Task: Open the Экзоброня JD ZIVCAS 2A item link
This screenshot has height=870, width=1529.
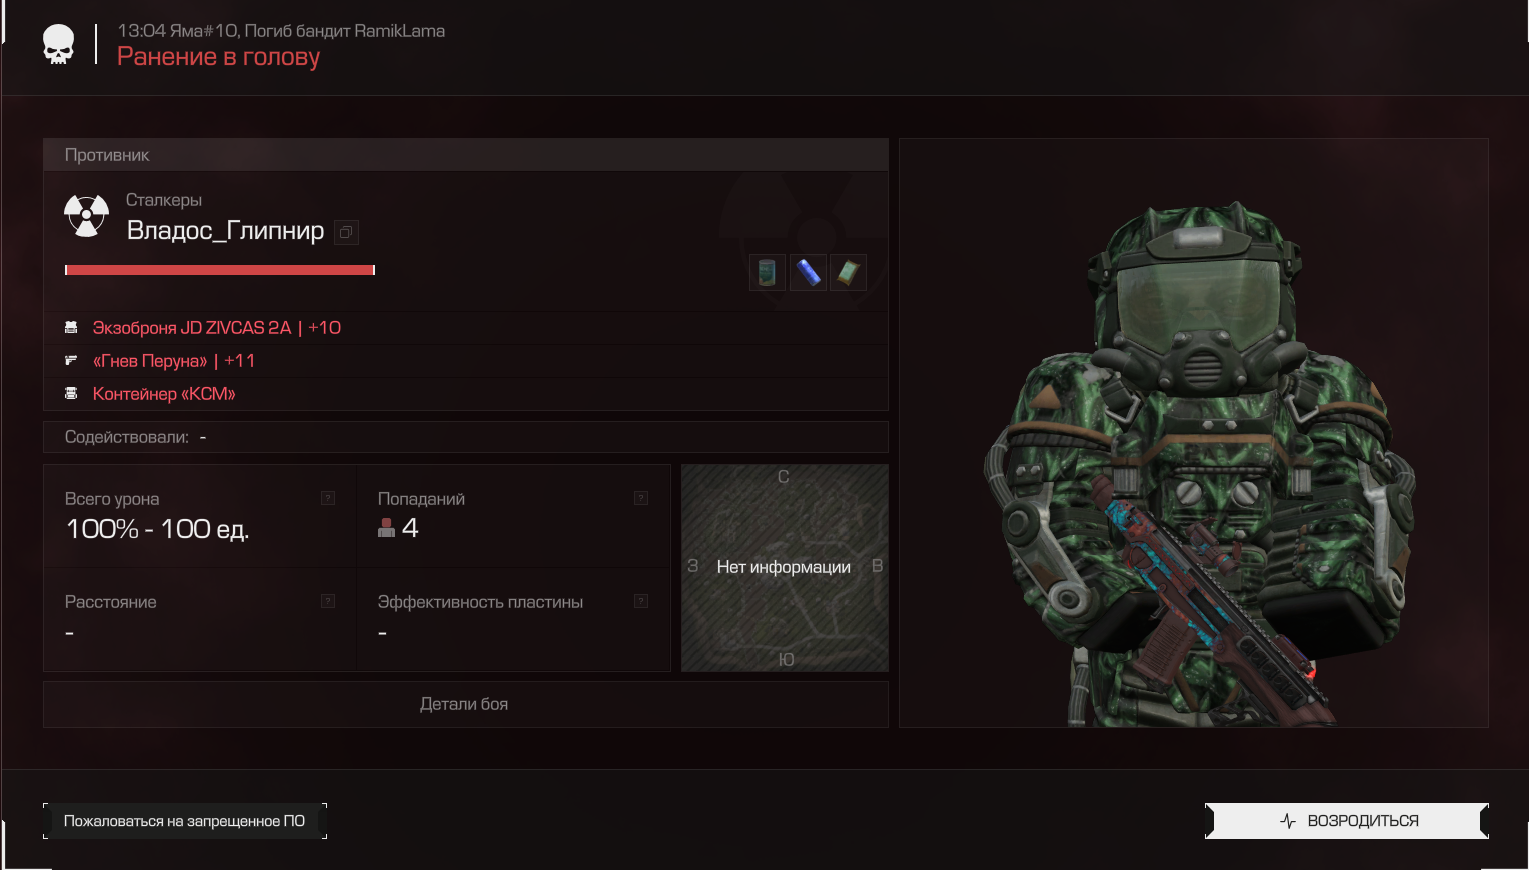Action: (217, 328)
